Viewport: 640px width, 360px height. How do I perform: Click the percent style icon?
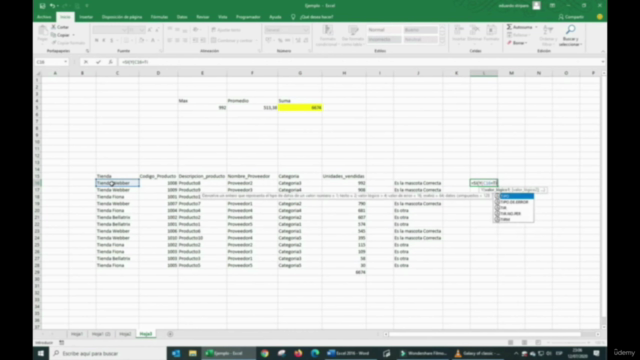[280, 40]
